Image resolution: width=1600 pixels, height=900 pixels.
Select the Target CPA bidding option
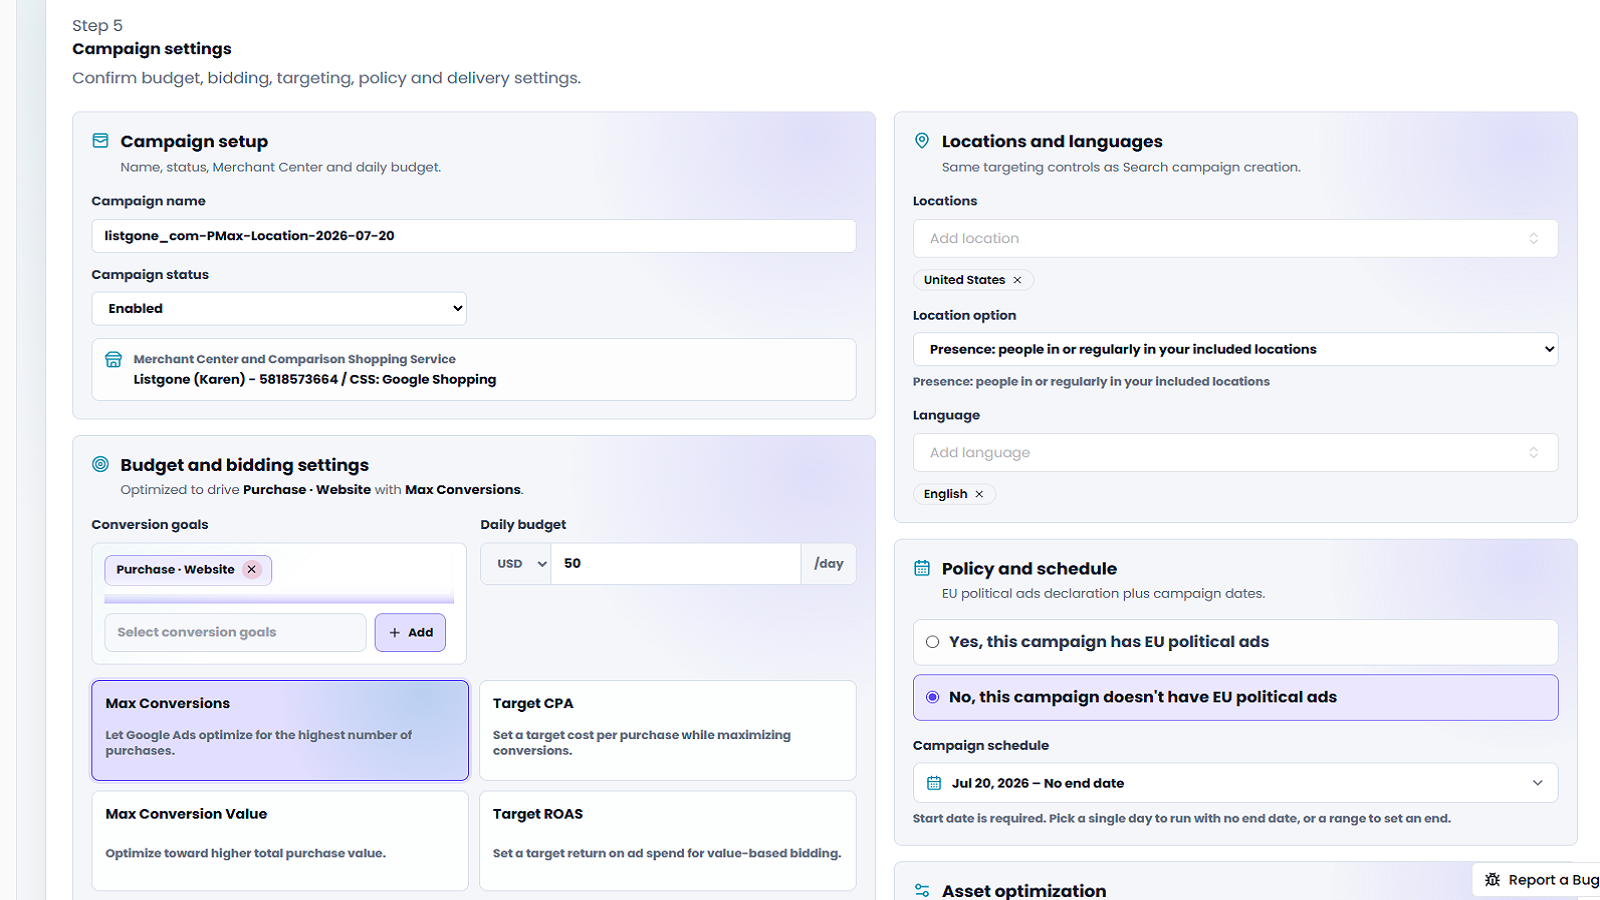pyautogui.click(x=667, y=730)
